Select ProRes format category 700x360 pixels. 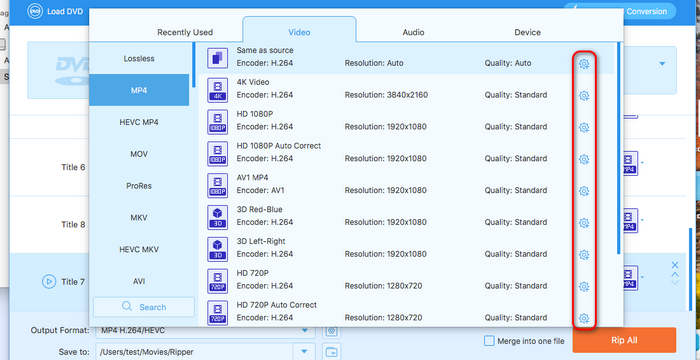(x=139, y=186)
